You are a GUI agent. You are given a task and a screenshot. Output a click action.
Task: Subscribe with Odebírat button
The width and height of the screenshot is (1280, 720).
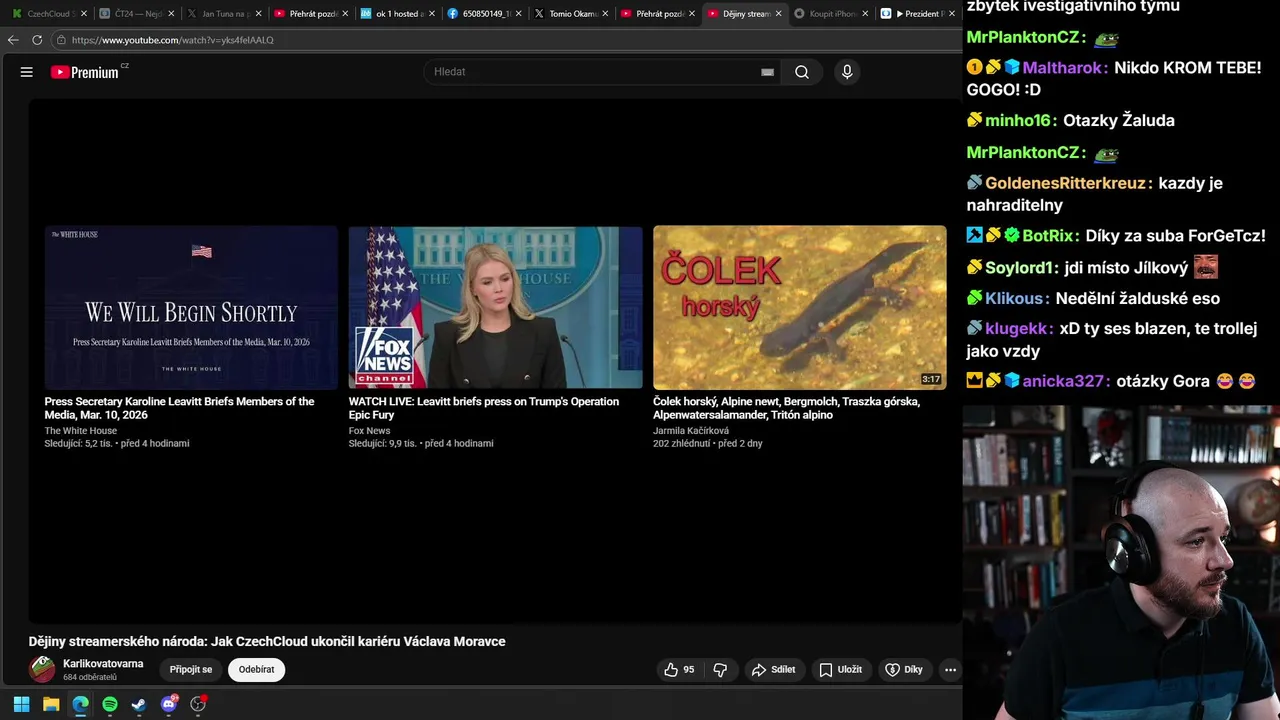[x=257, y=670]
